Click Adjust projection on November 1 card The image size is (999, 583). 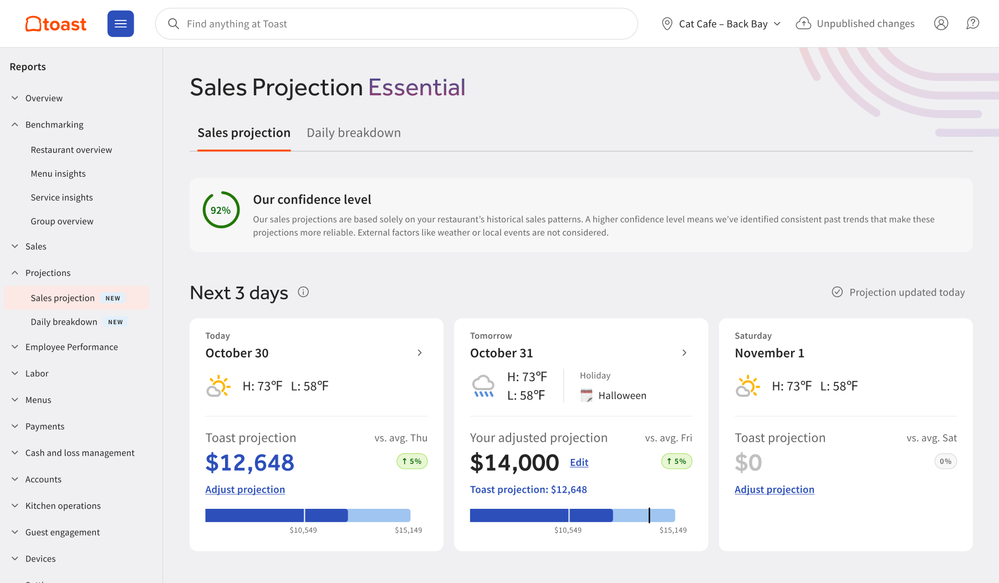click(774, 489)
